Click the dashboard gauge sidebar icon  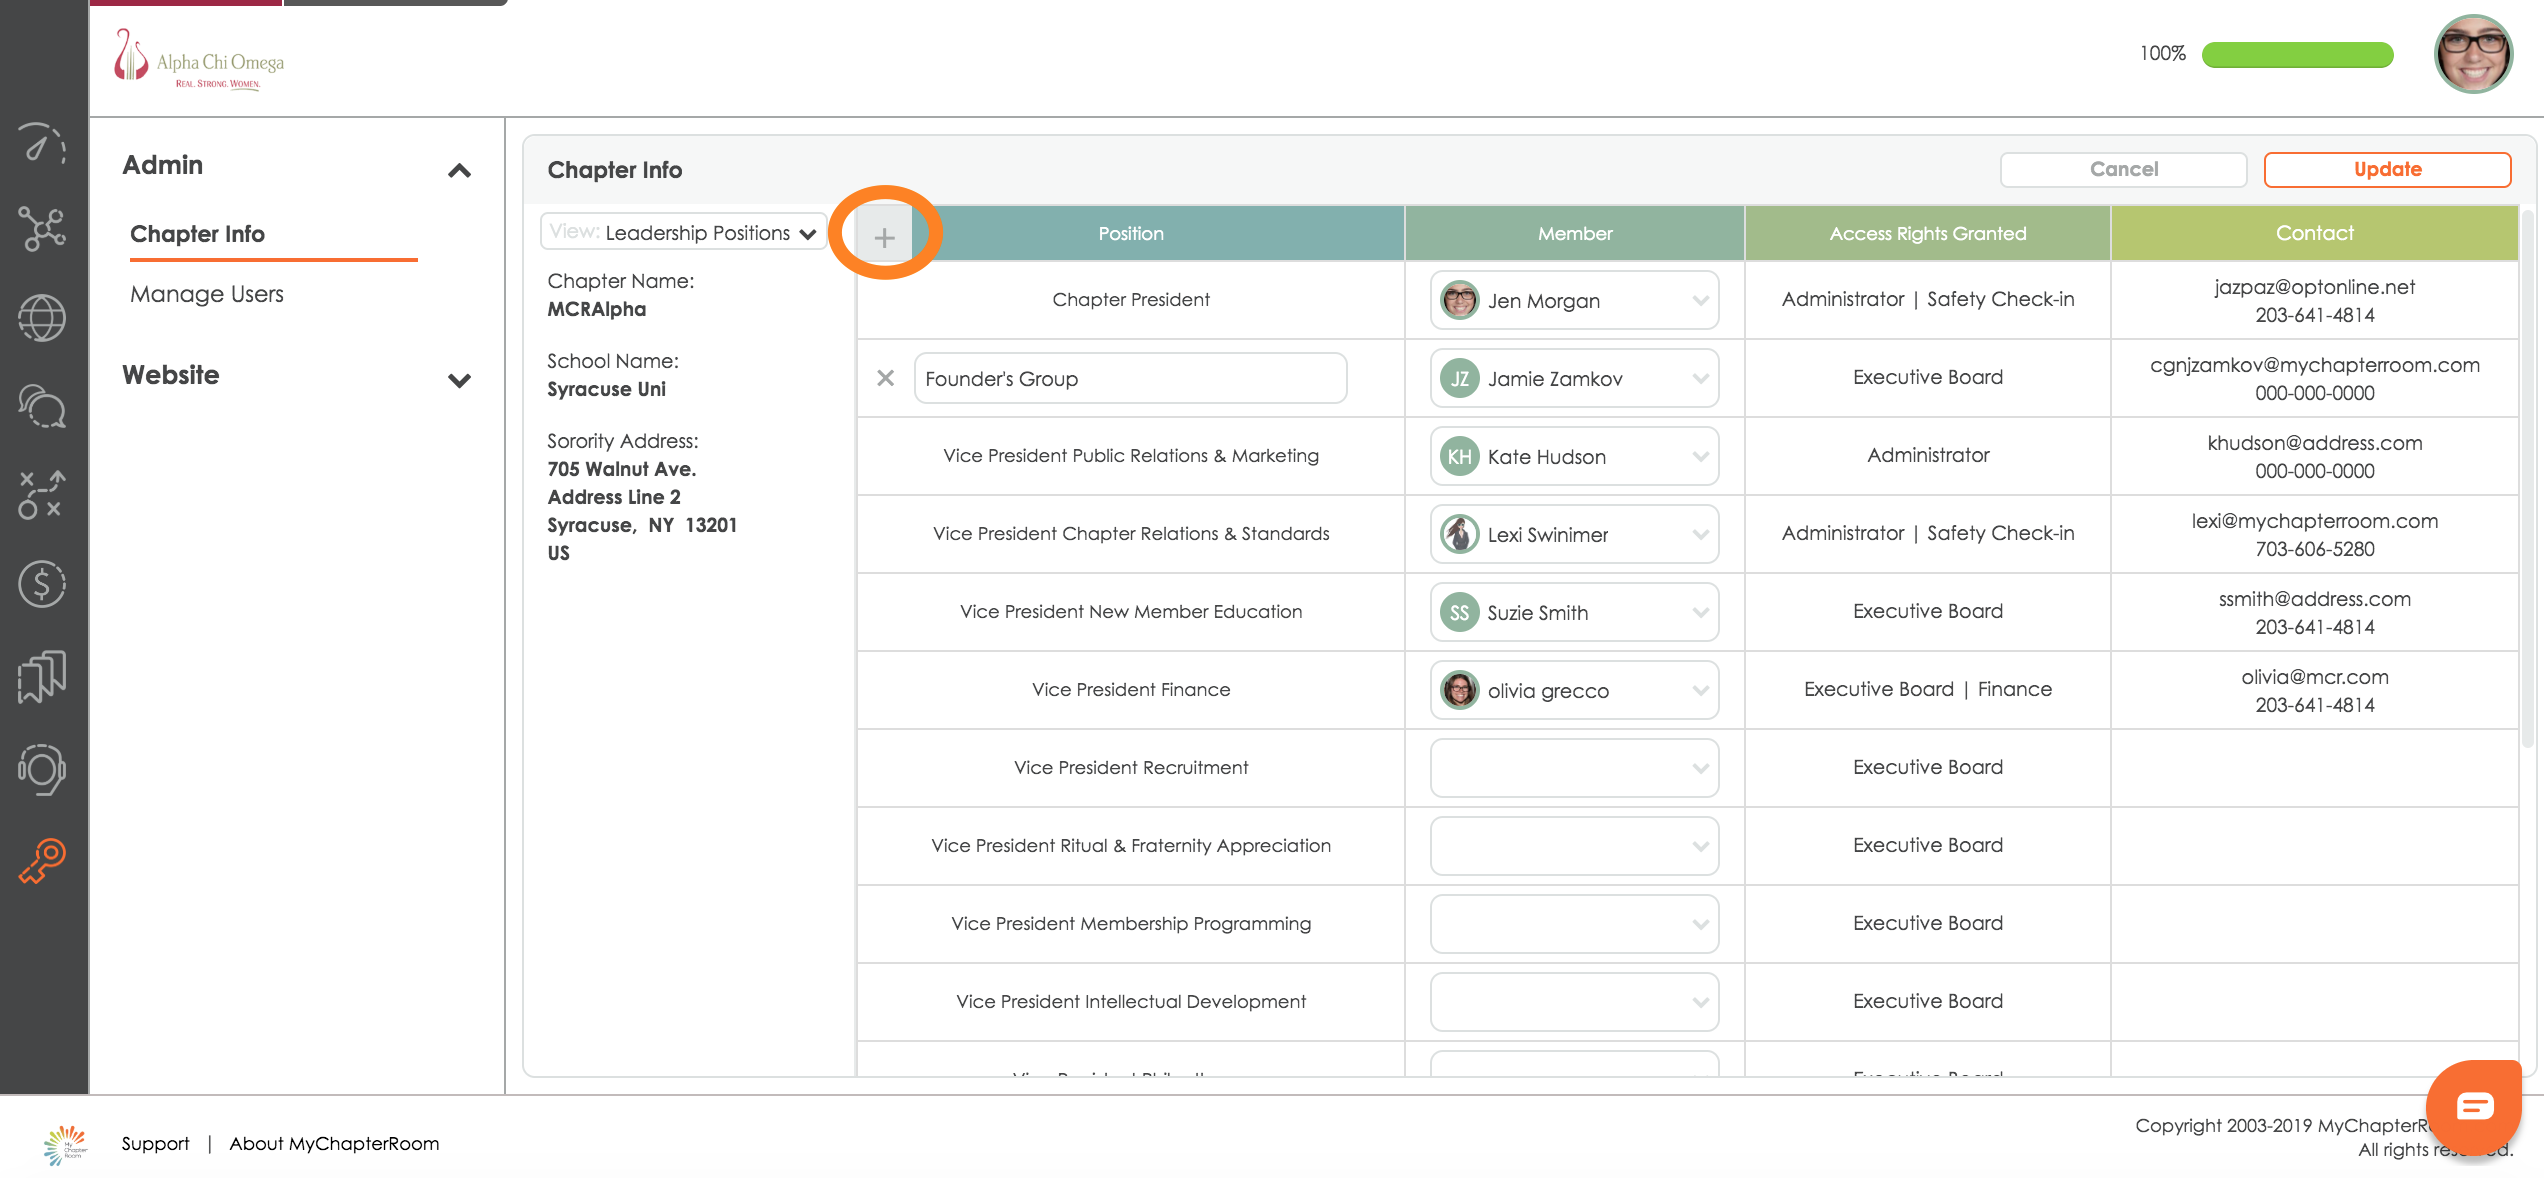tap(42, 144)
